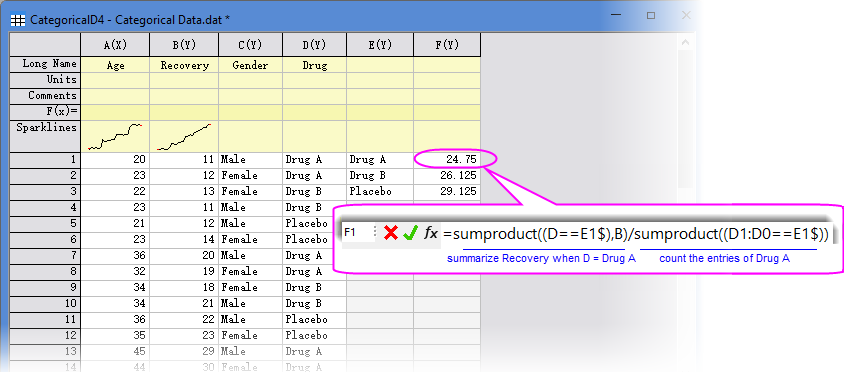Select cell with value 29.125
Image resolution: width=844 pixels, height=372 pixels.
(x=447, y=192)
